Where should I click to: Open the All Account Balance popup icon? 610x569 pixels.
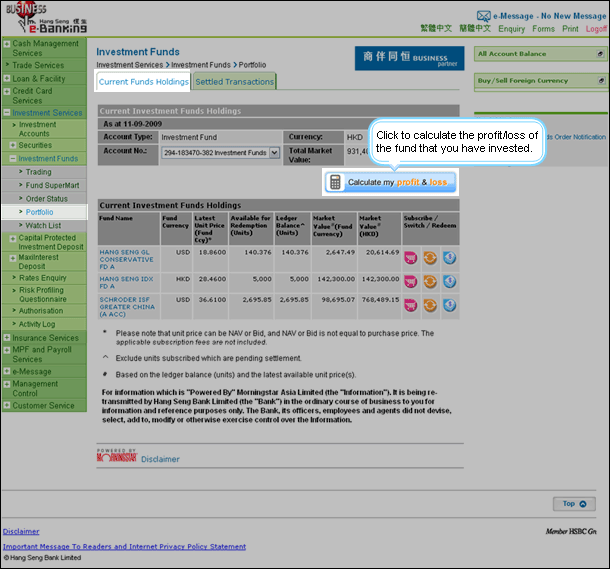[x=601, y=54]
